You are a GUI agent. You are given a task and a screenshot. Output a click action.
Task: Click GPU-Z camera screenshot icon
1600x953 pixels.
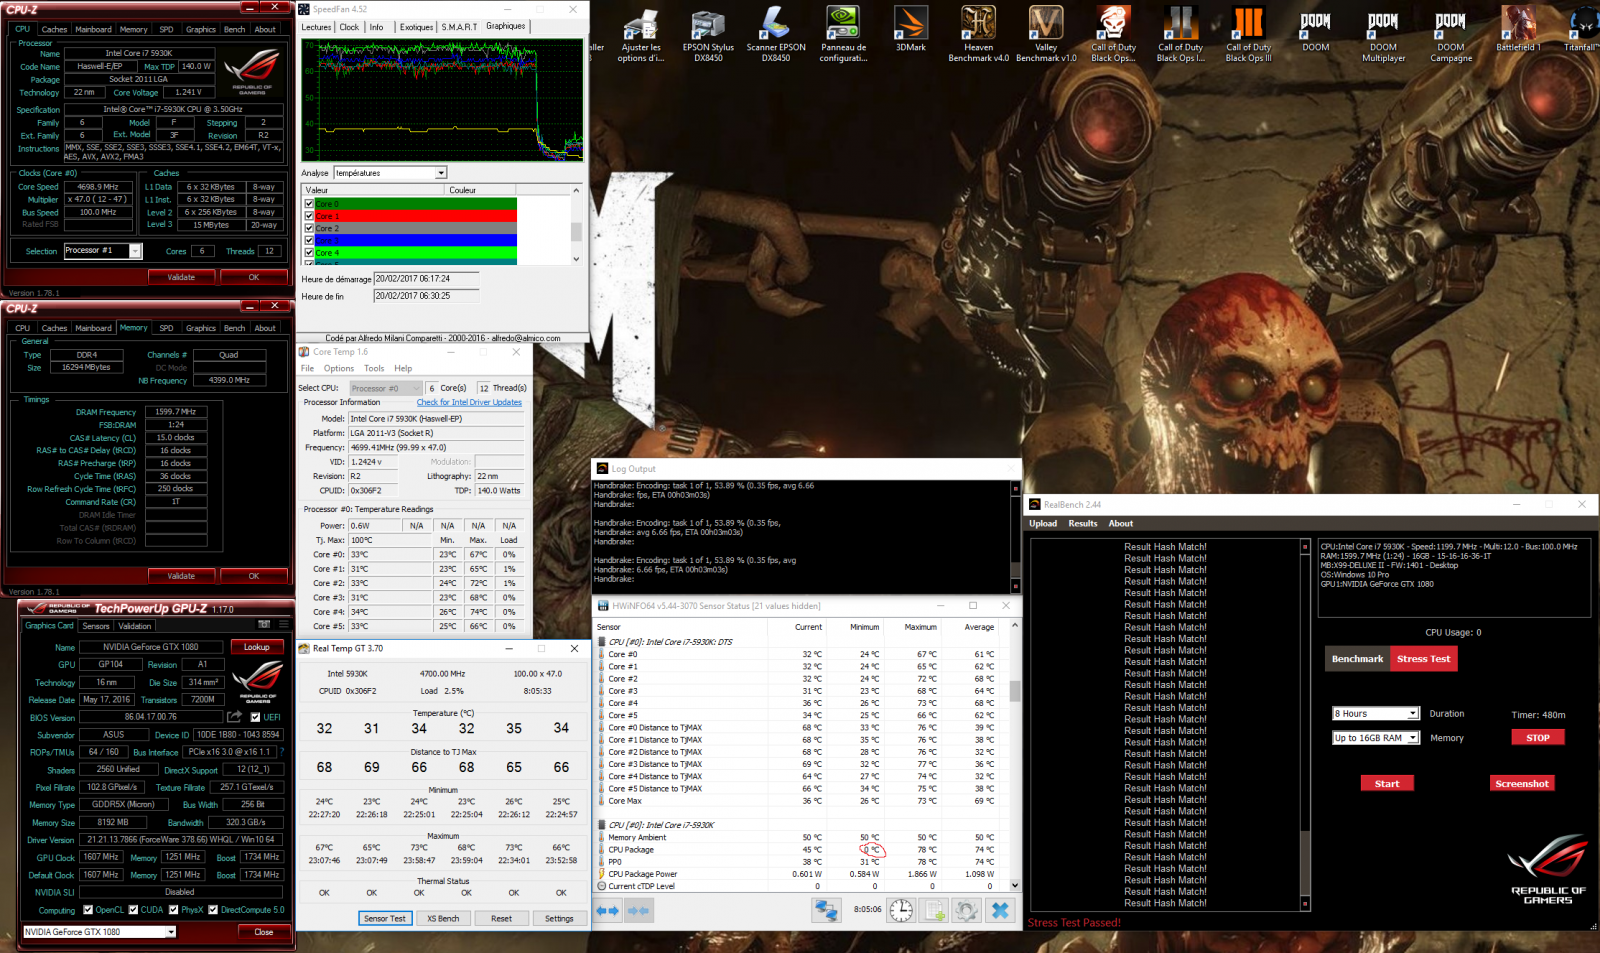click(x=264, y=625)
